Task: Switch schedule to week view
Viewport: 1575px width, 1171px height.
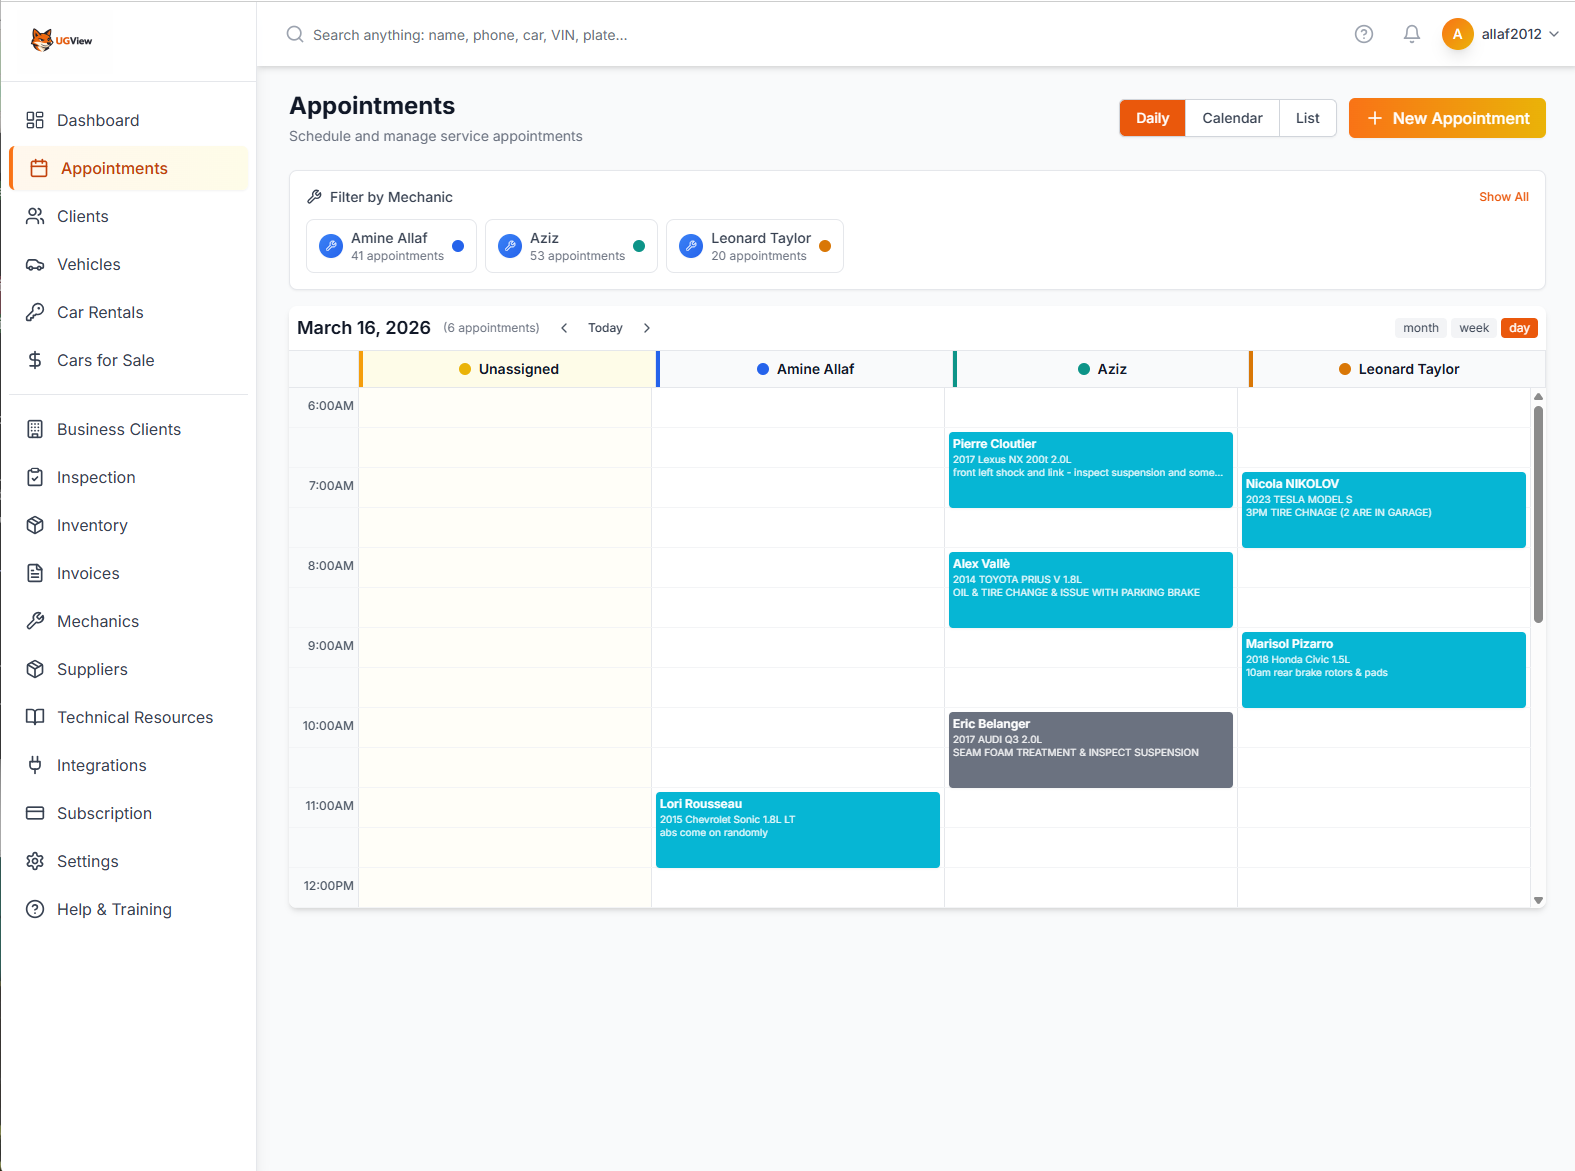Action: coord(1474,328)
